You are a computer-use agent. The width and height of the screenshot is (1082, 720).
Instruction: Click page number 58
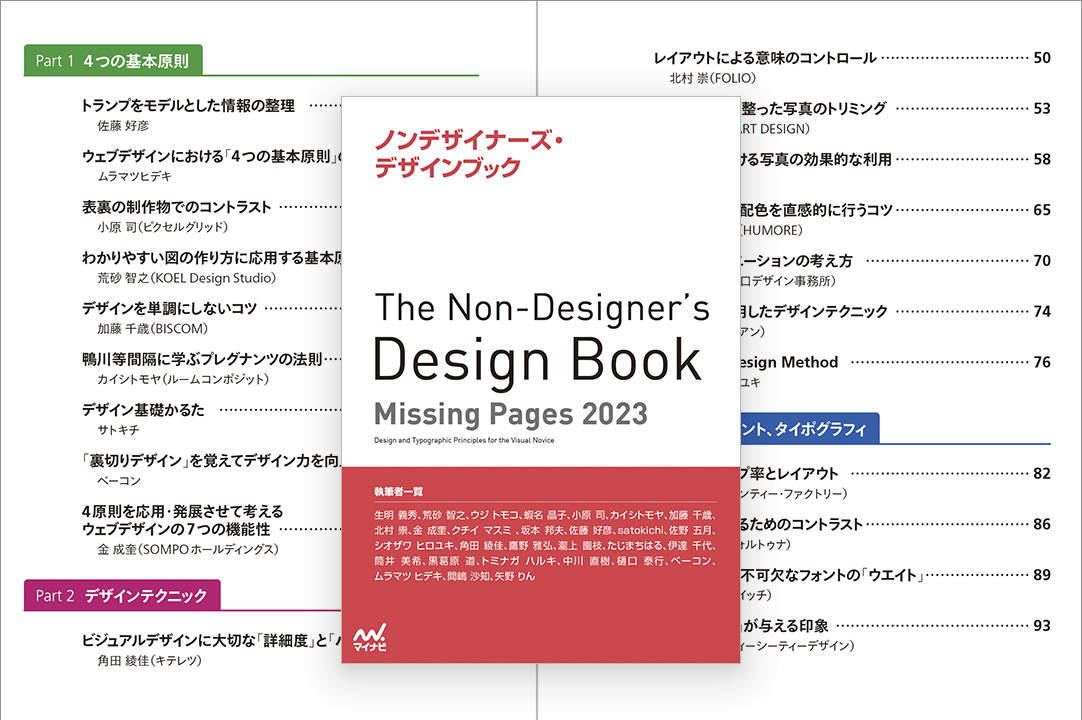coord(1042,159)
